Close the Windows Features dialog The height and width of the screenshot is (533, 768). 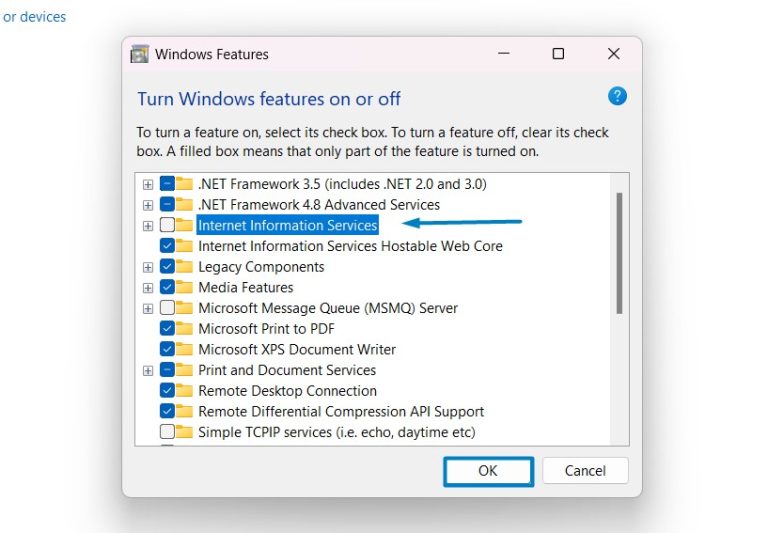click(613, 54)
